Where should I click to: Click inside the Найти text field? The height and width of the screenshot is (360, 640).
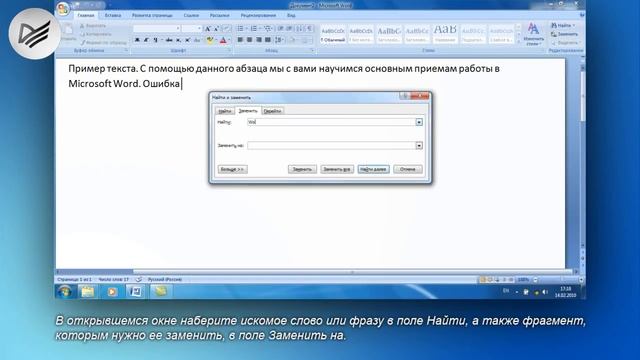pyautogui.click(x=331, y=122)
